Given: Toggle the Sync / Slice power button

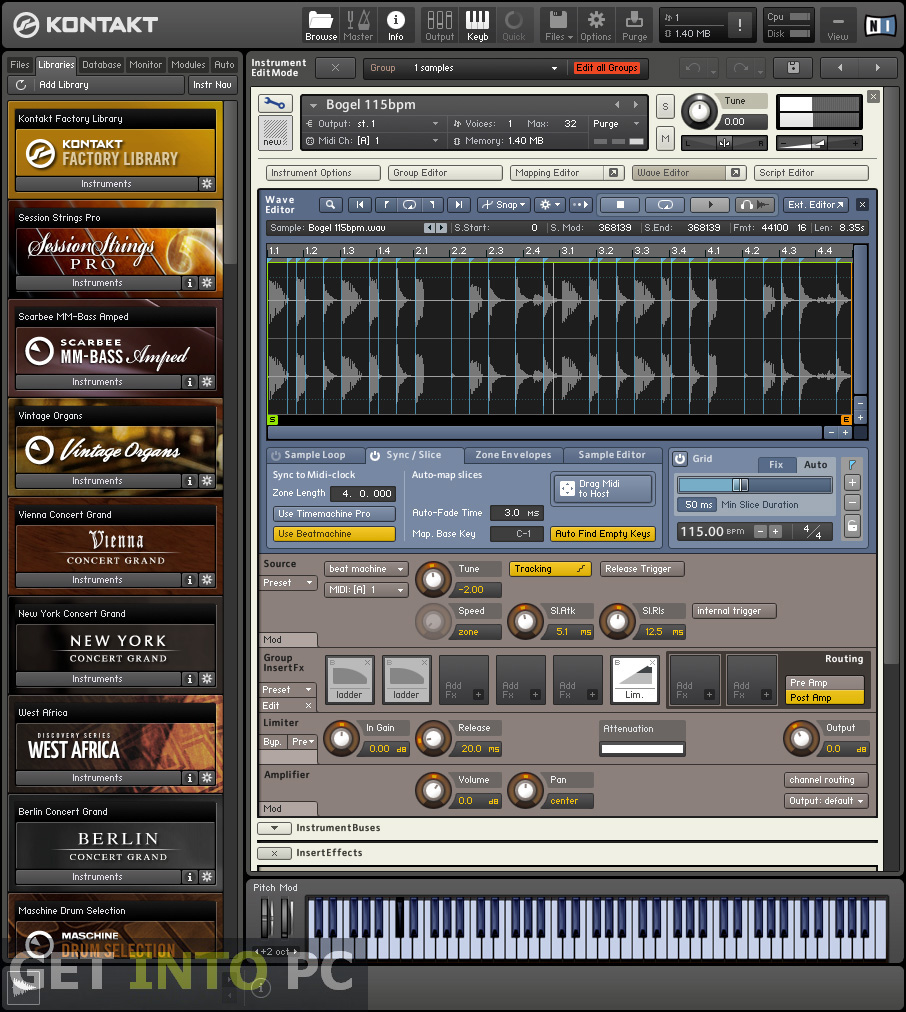Looking at the screenshot, I should pos(375,456).
